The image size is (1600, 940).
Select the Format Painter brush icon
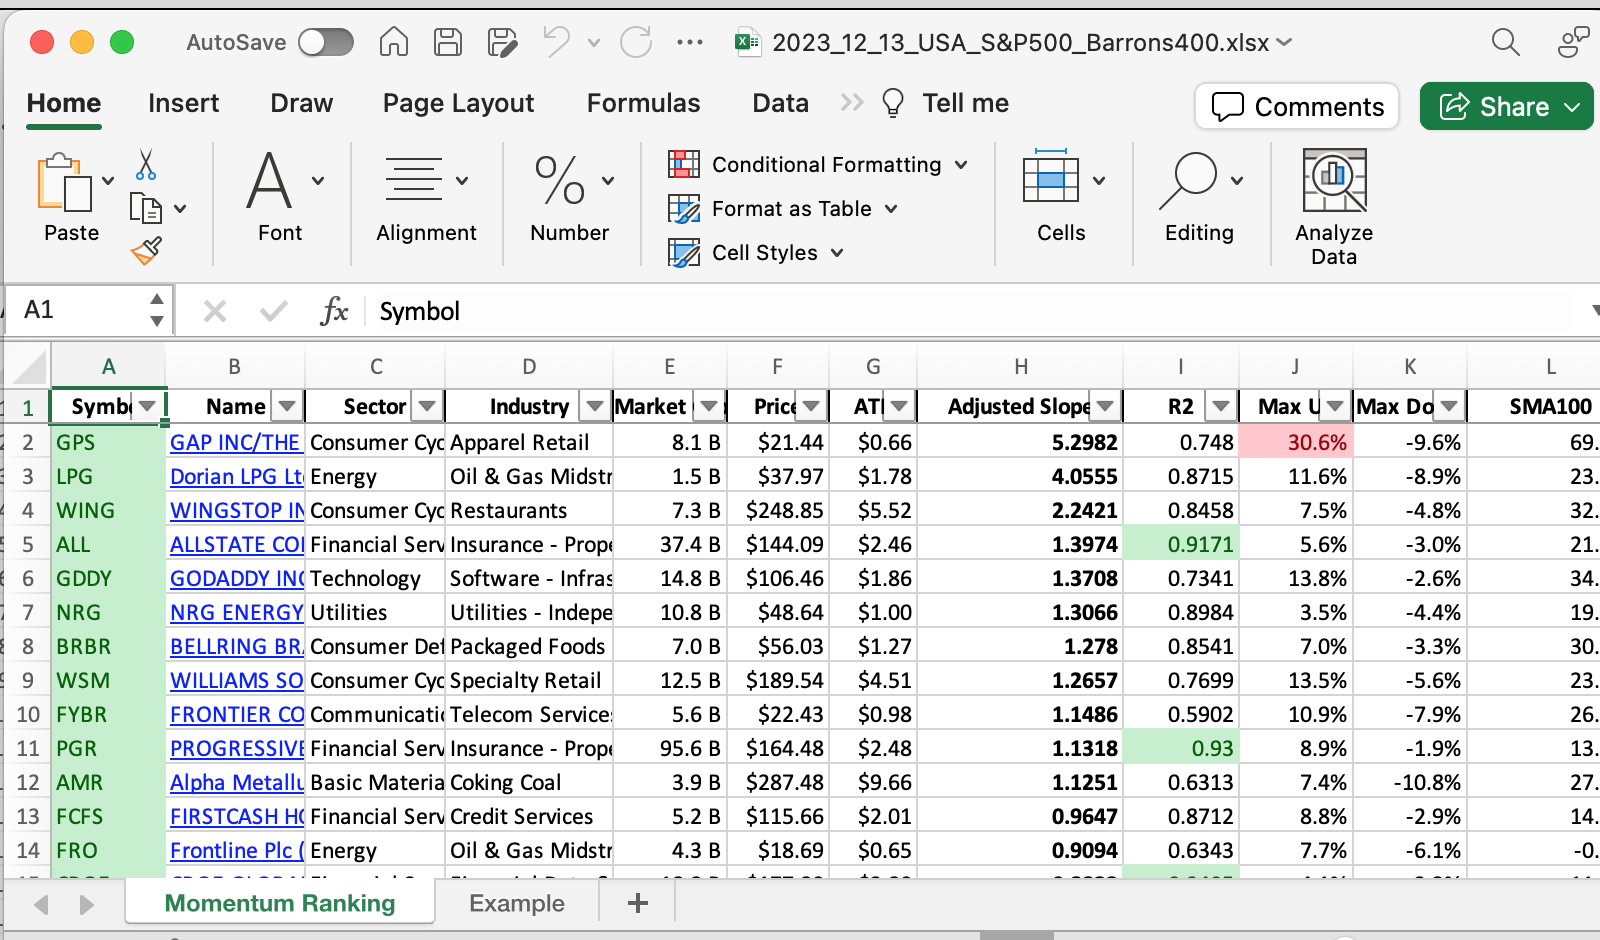pos(146,250)
